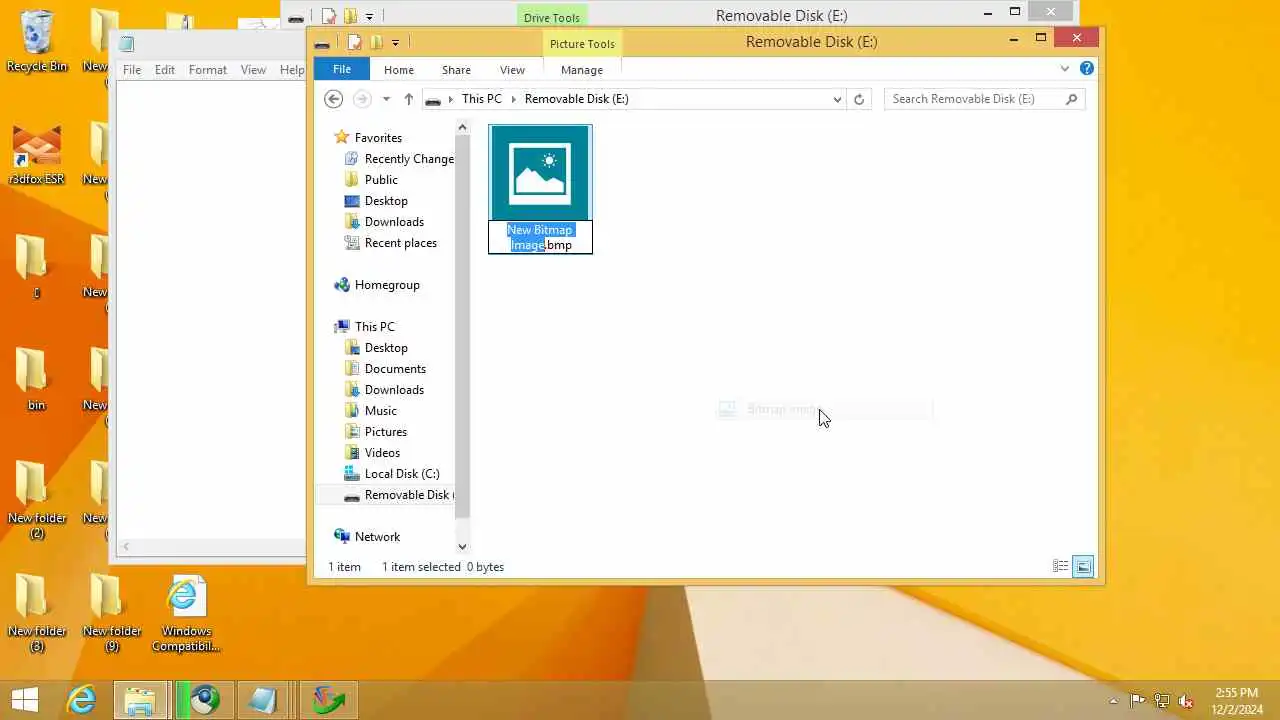Open Desktop under This PC
The image size is (1280, 720).
(386, 348)
